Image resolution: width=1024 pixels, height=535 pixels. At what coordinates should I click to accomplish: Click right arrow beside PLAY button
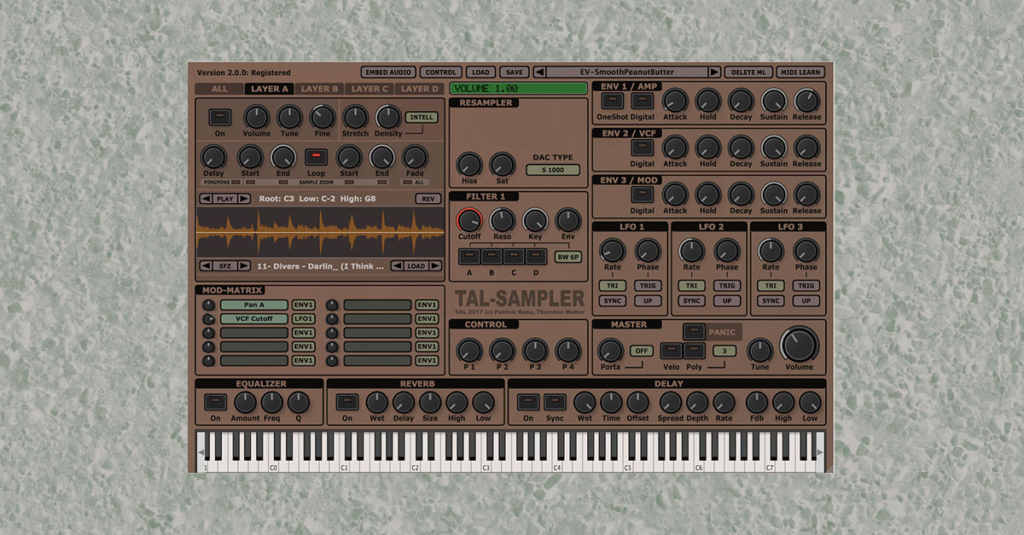click(244, 199)
